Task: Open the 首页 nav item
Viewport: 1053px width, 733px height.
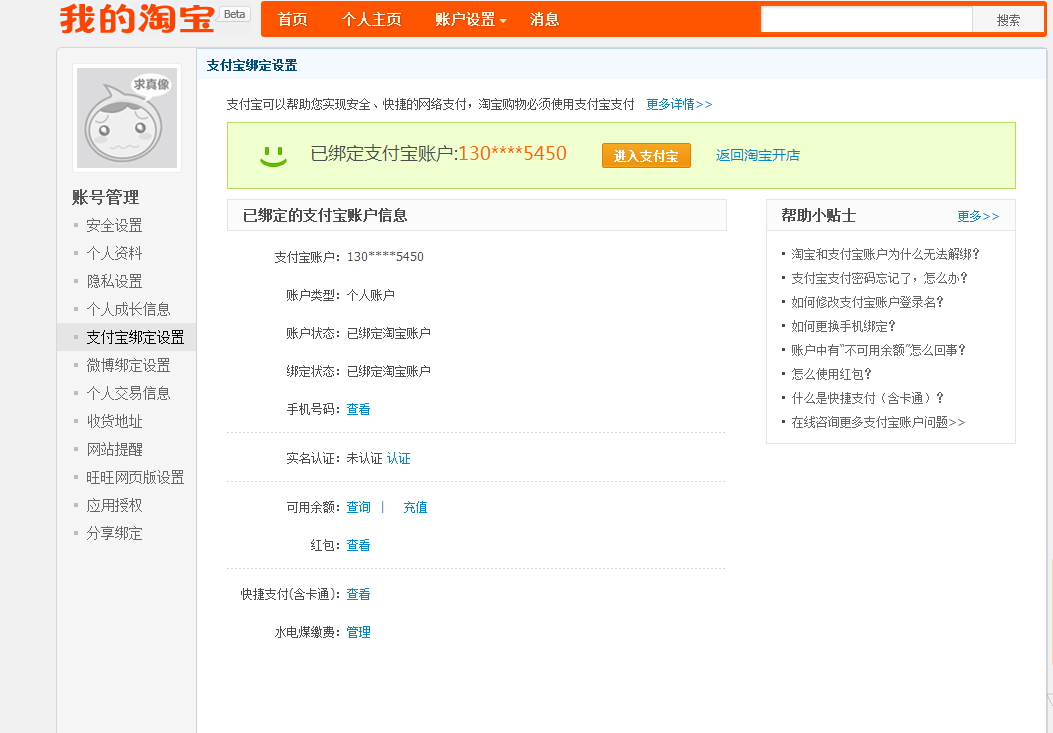Action: (x=293, y=19)
